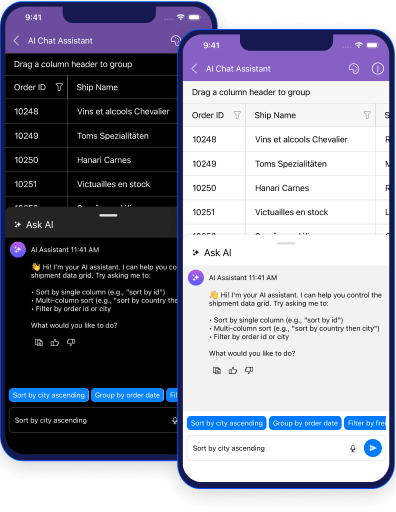Viewport: 396px width, 512px height.
Task: Go back with light phone's back arrow
Action: tap(195, 69)
